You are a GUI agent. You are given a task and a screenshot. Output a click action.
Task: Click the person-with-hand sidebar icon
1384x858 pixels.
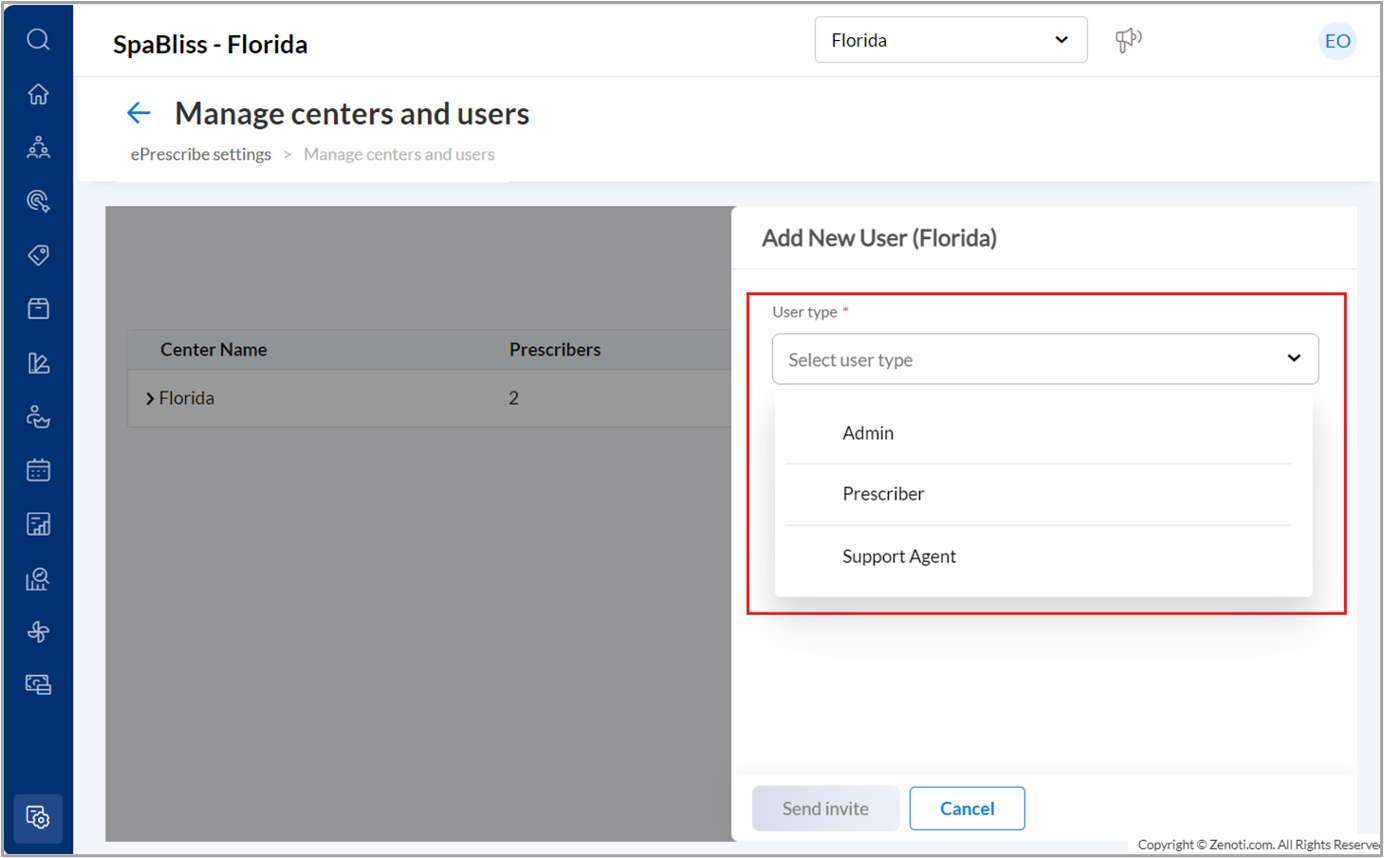[x=38, y=417]
